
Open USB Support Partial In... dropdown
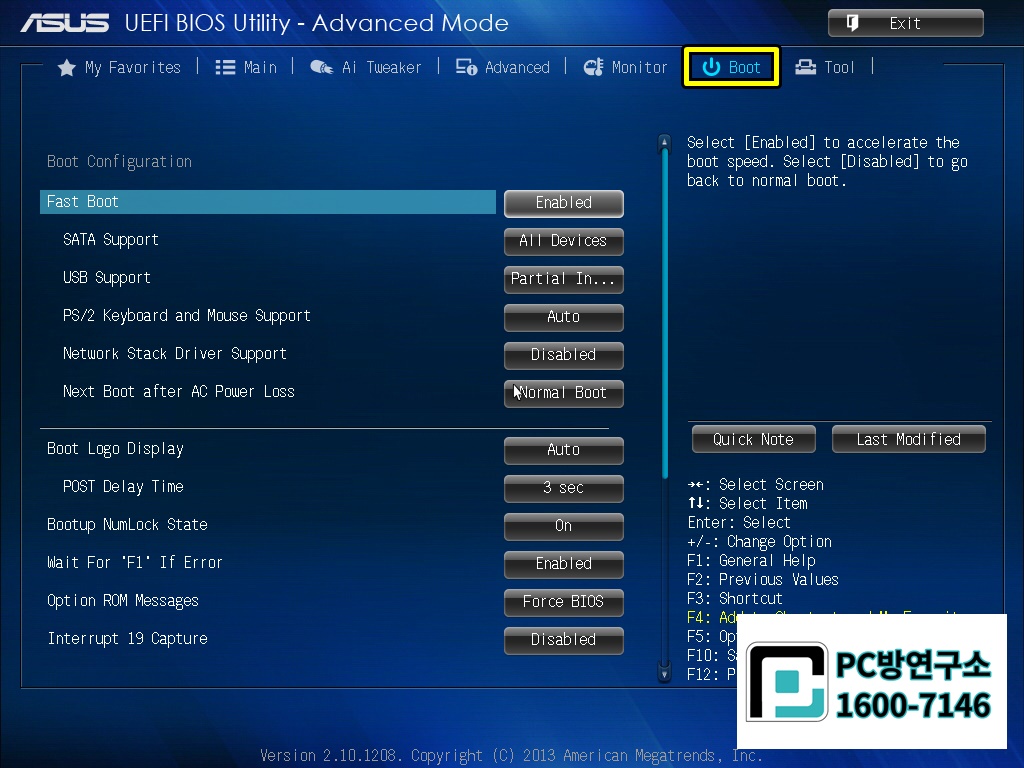(564, 279)
